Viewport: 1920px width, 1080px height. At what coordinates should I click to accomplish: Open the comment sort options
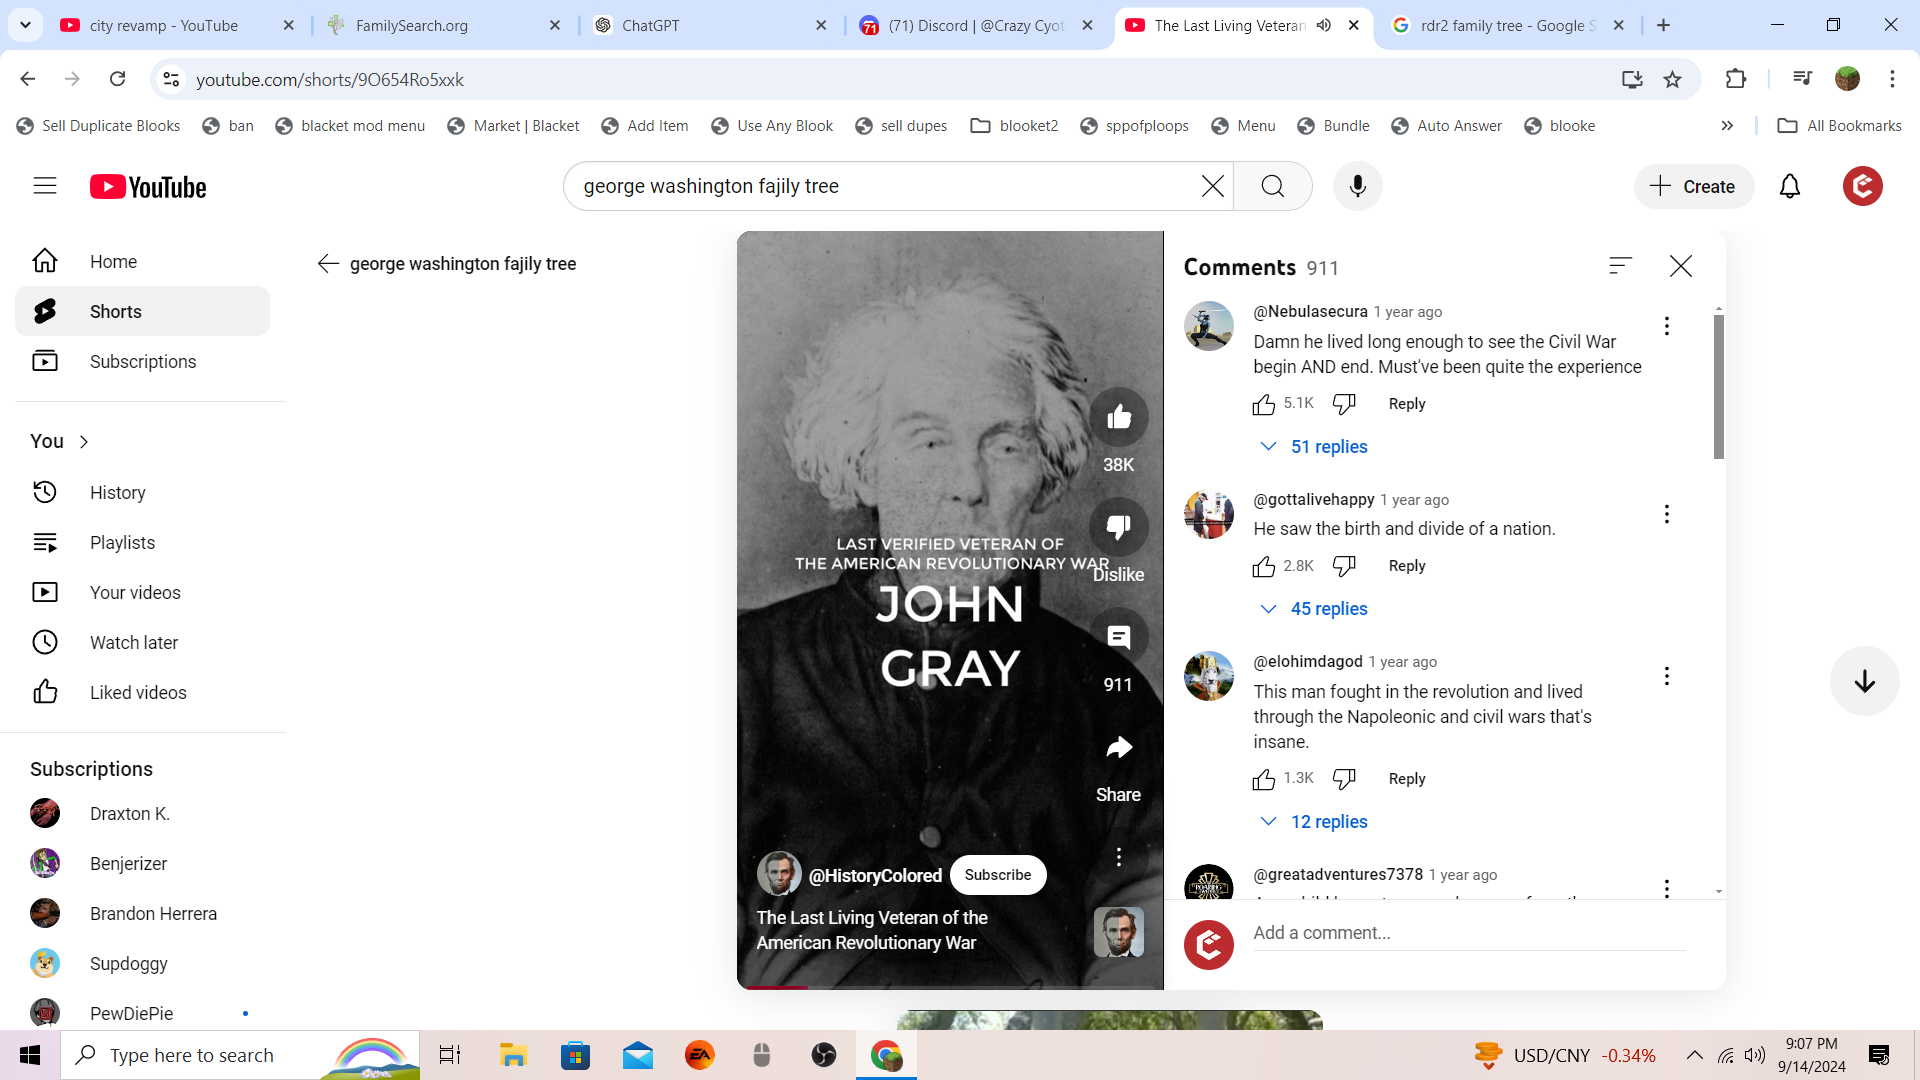coord(1620,266)
